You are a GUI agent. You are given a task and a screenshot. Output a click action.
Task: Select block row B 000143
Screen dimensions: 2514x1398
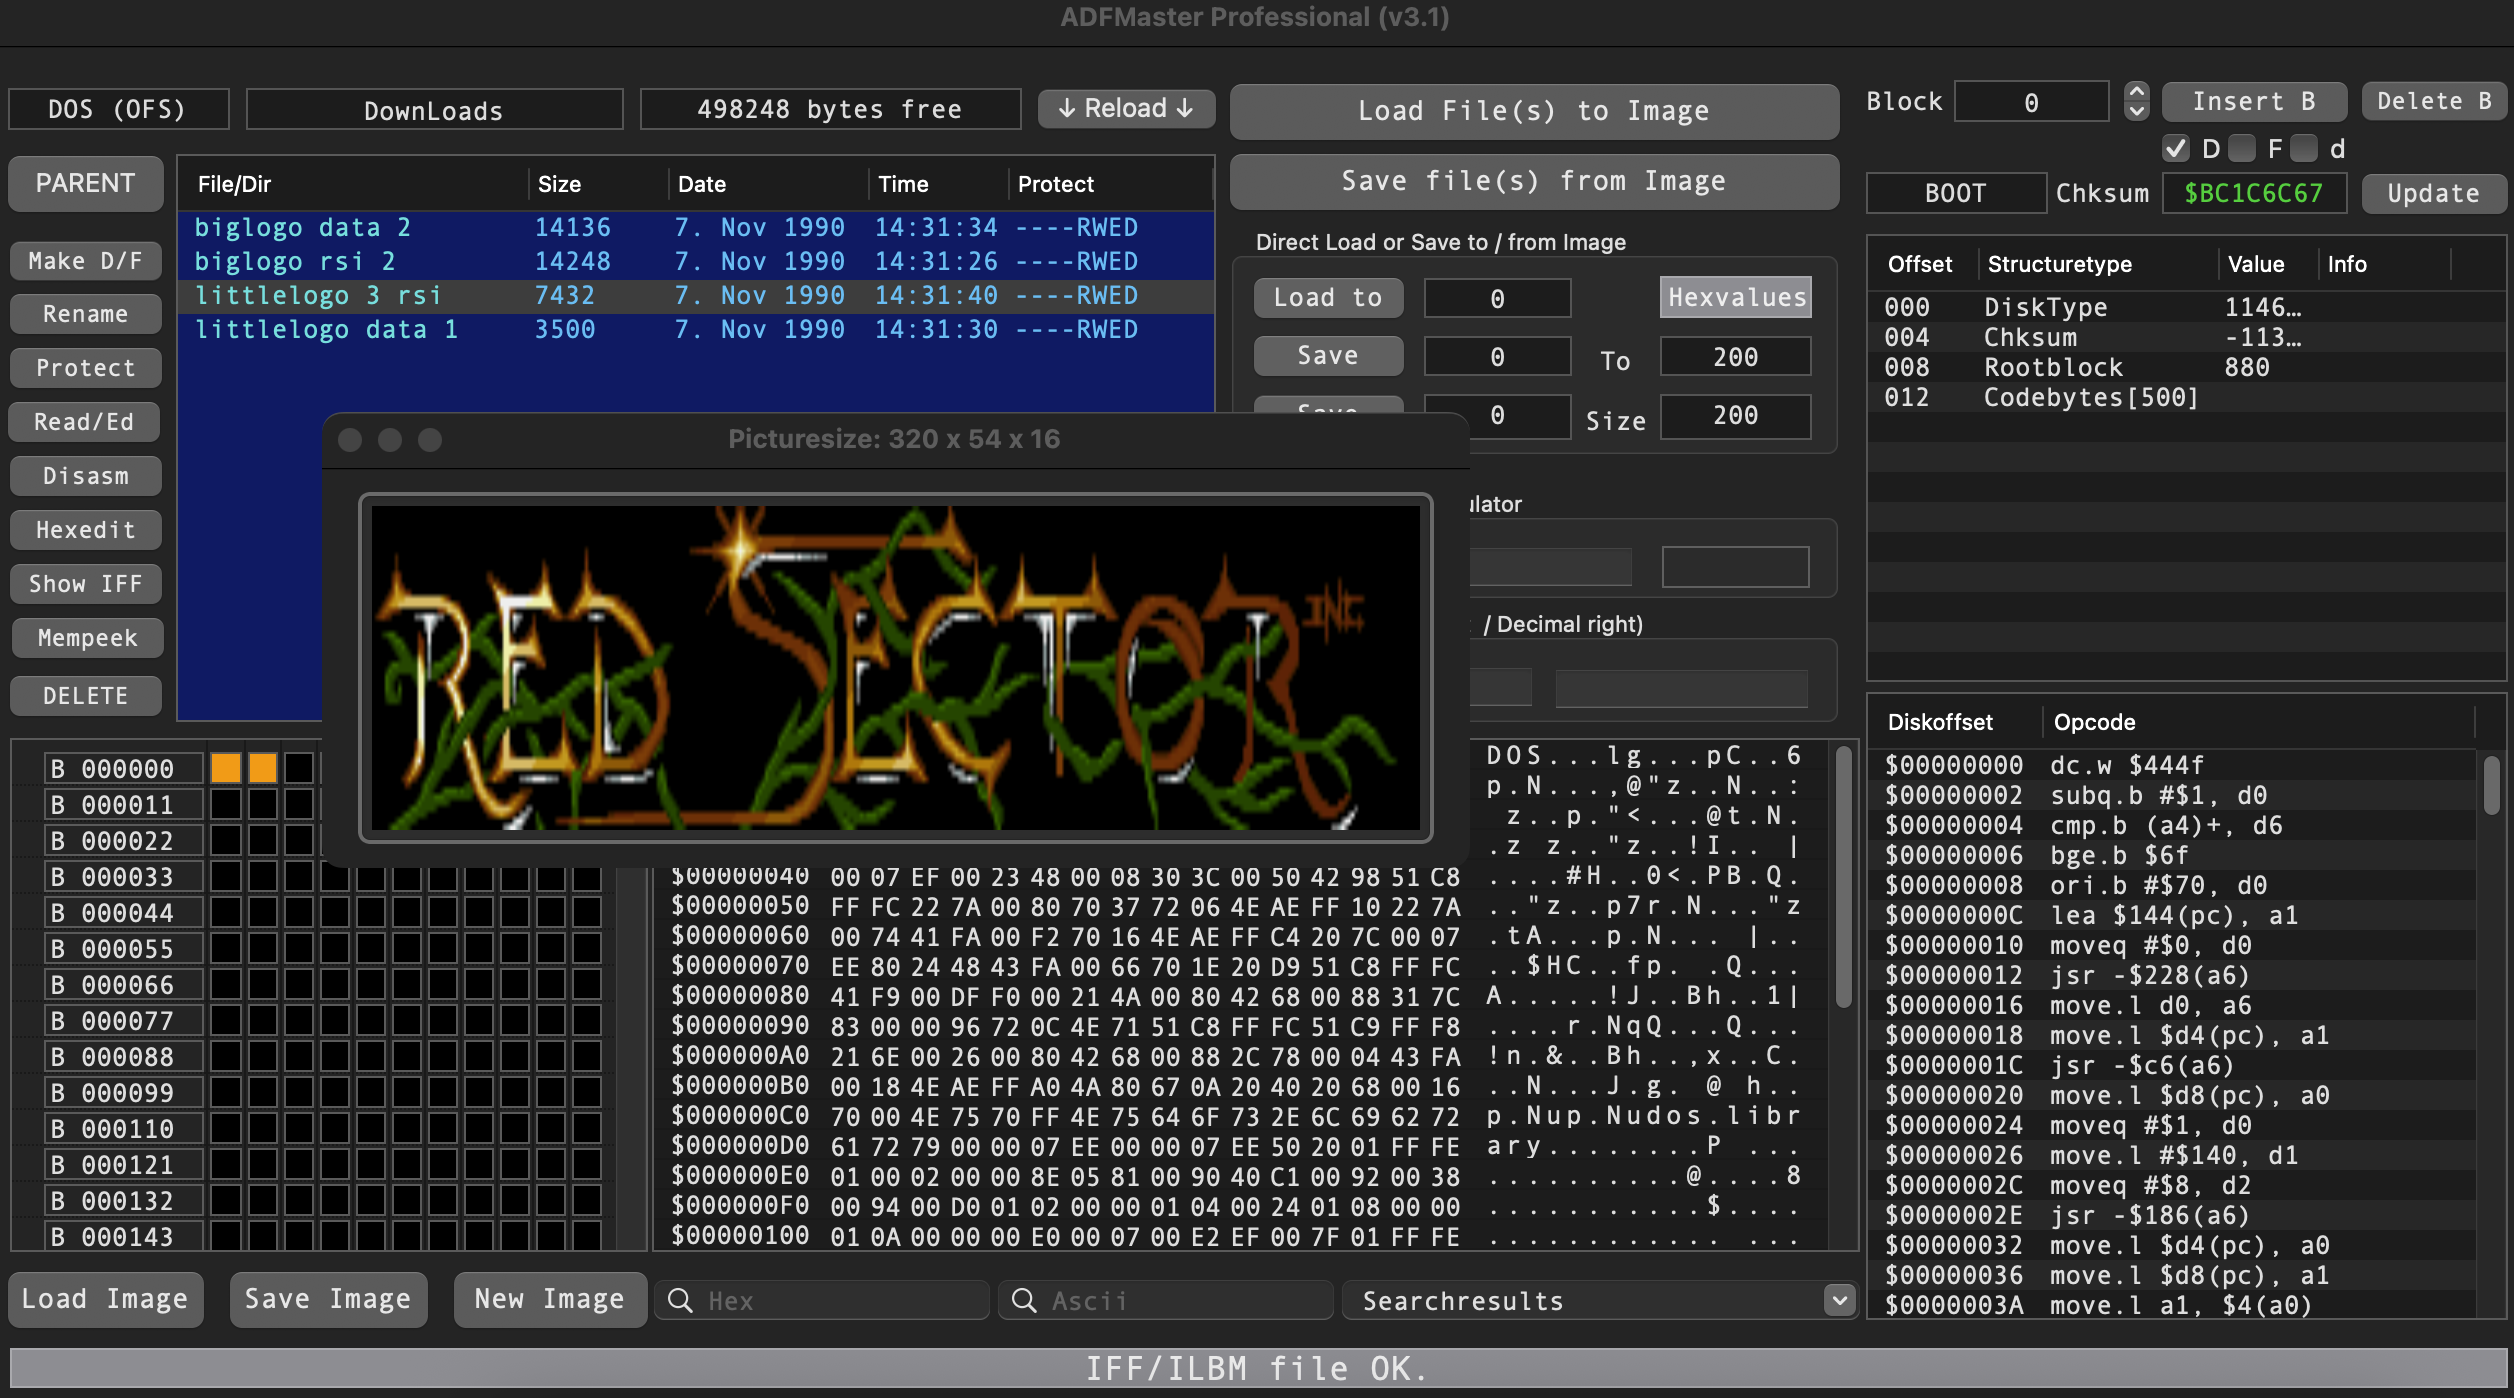coord(124,1237)
